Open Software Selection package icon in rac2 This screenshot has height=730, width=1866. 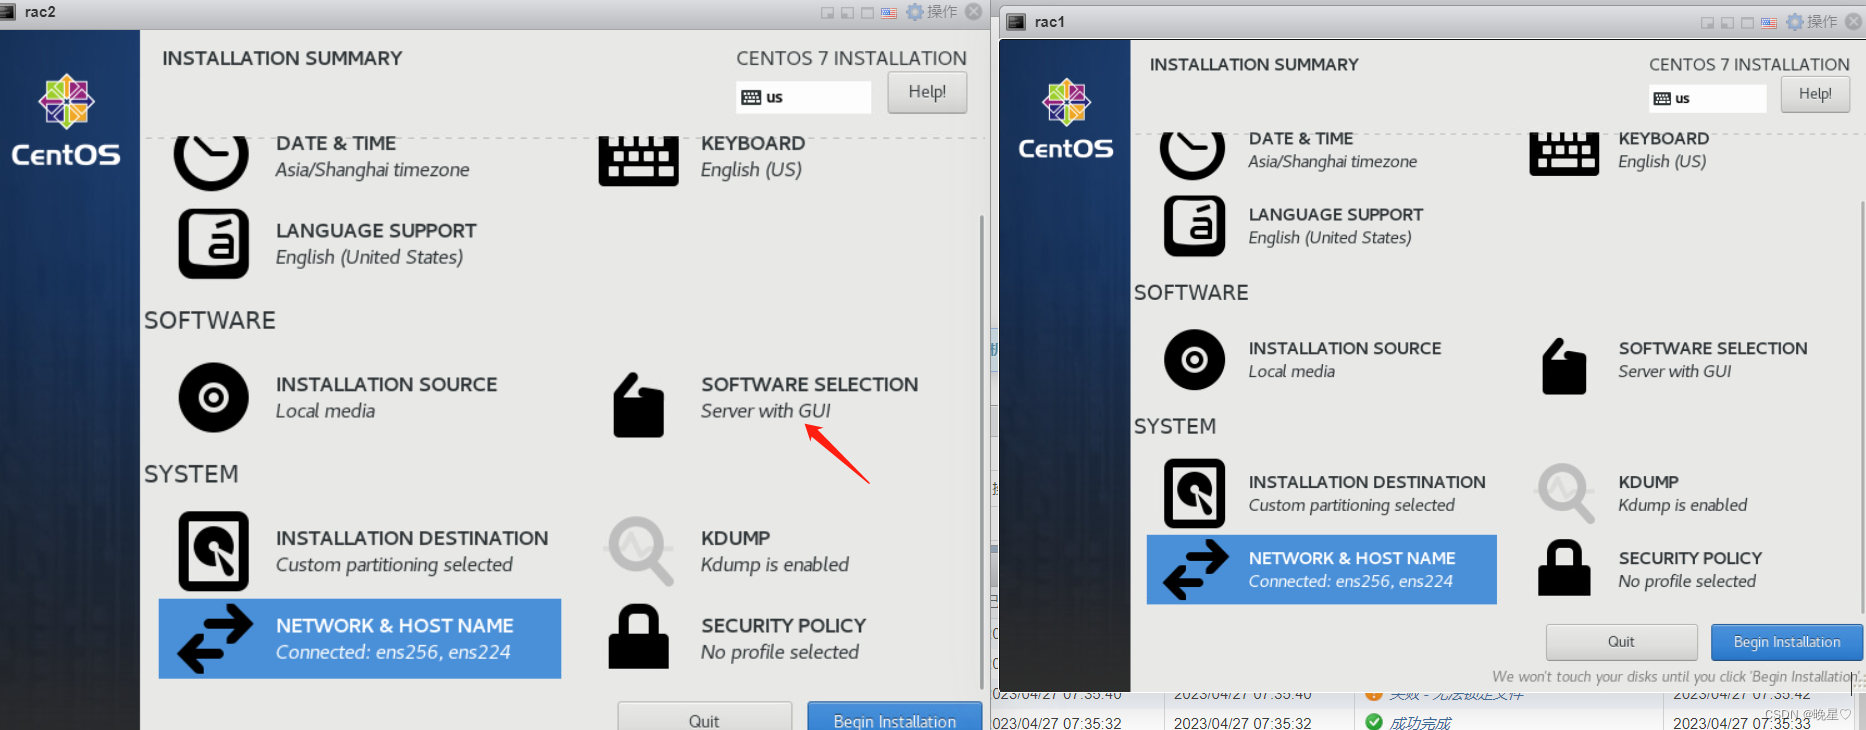(x=638, y=405)
